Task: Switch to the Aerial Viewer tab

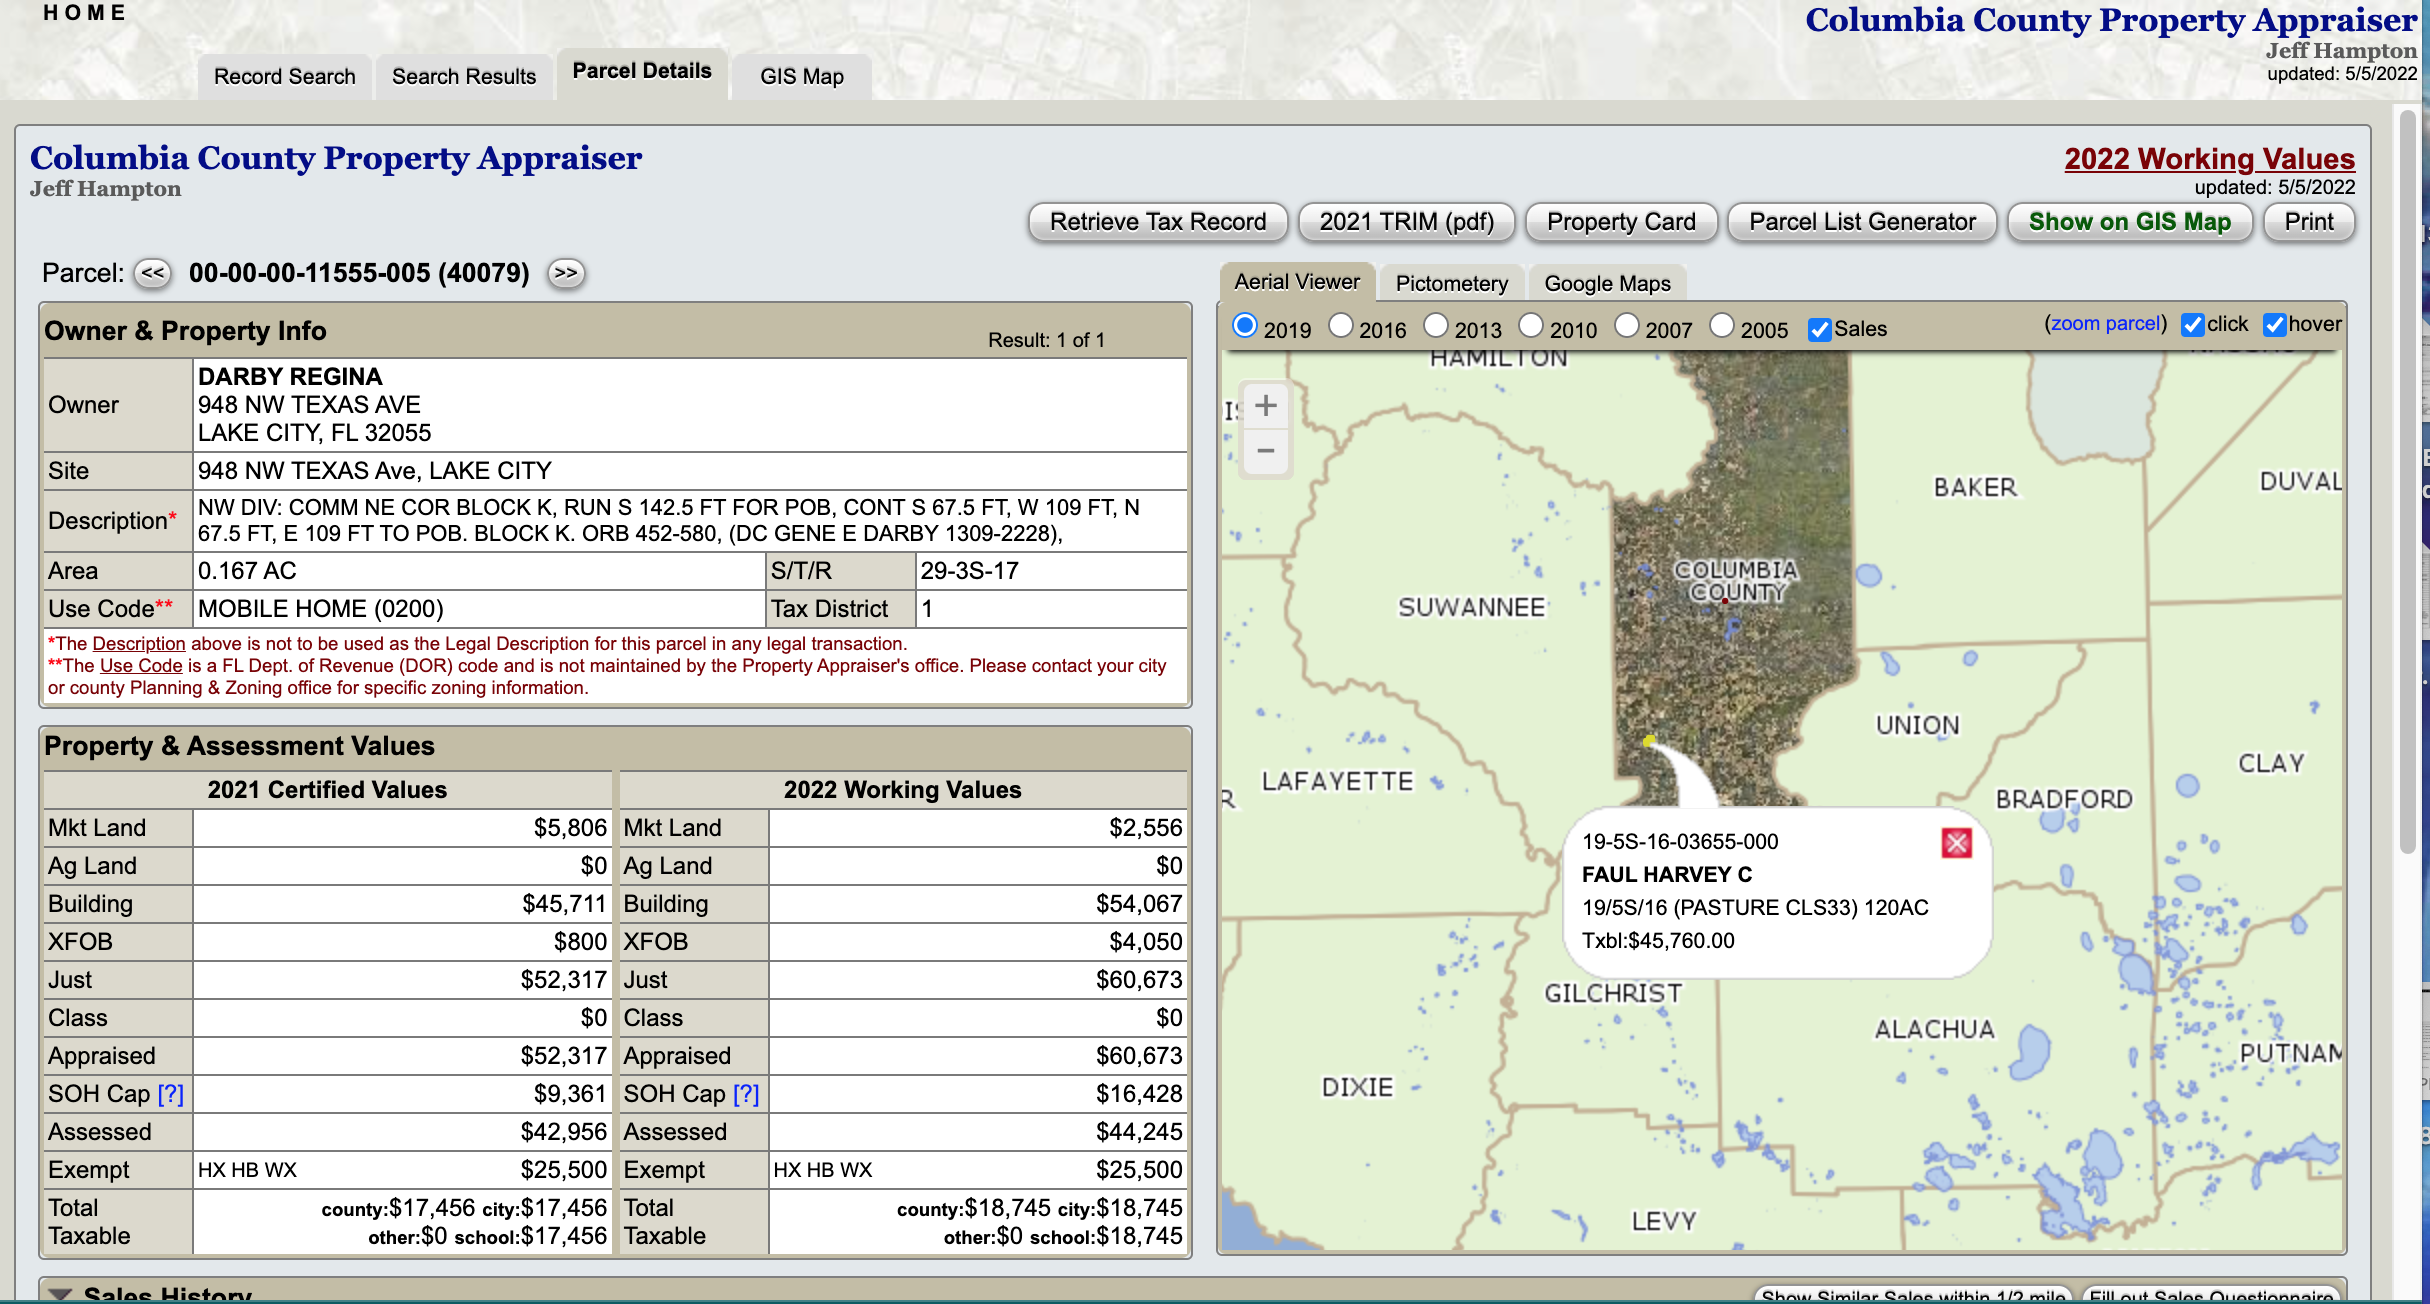Action: pos(1297,282)
